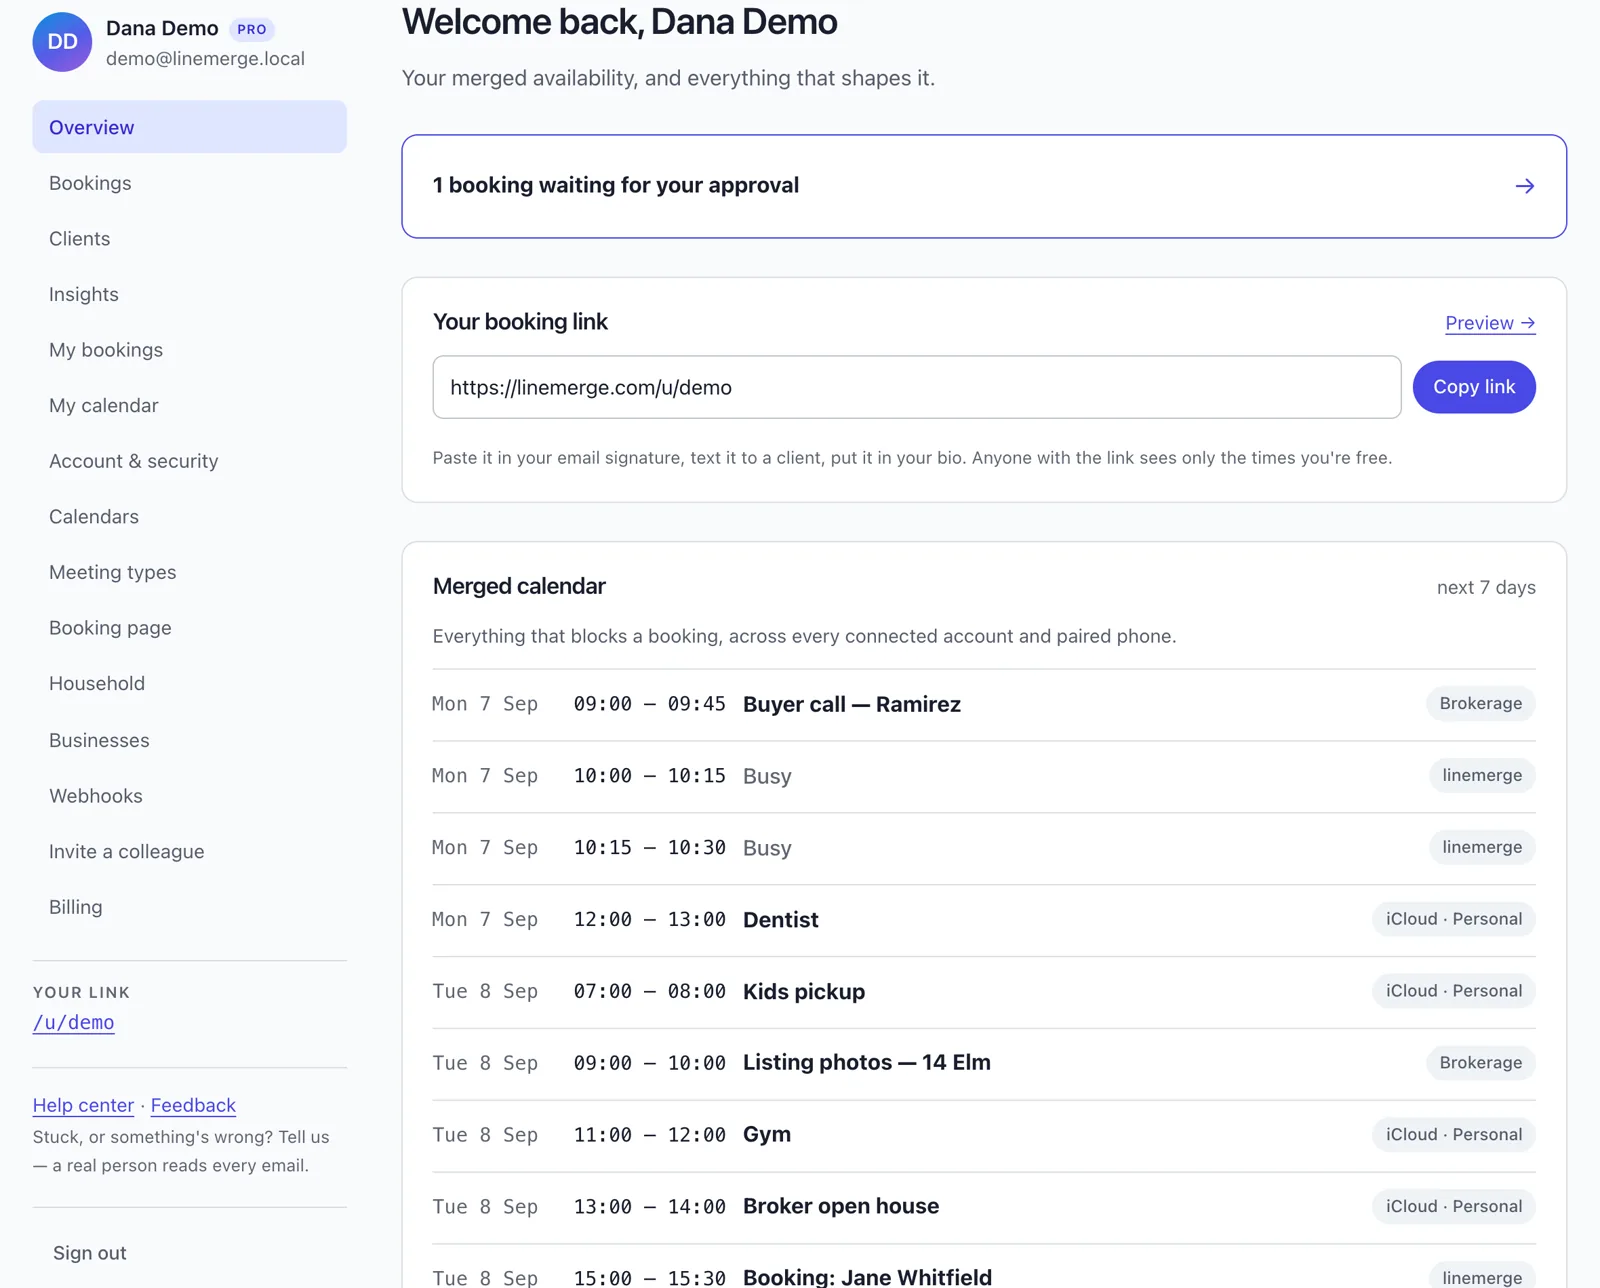Click the Feedback link
Screen dimensions: 1600x1288
pyautogui.click(x=193, y=1105)
